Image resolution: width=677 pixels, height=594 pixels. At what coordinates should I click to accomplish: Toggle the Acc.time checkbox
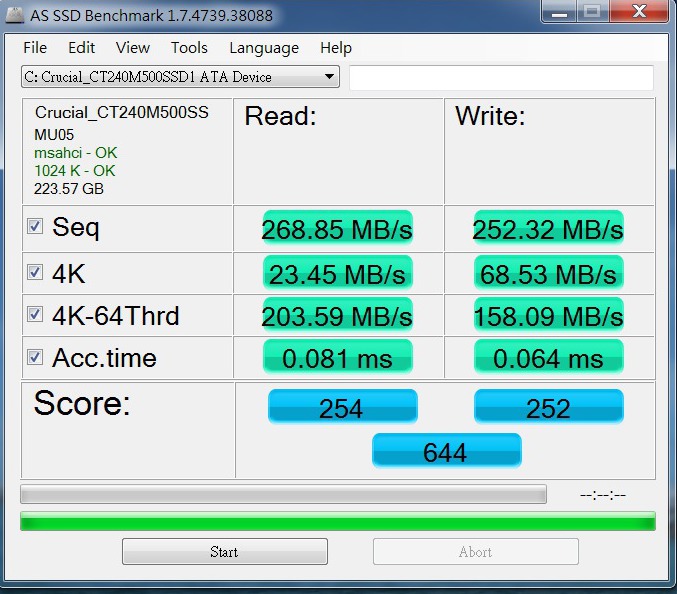[x=35, y=357]
